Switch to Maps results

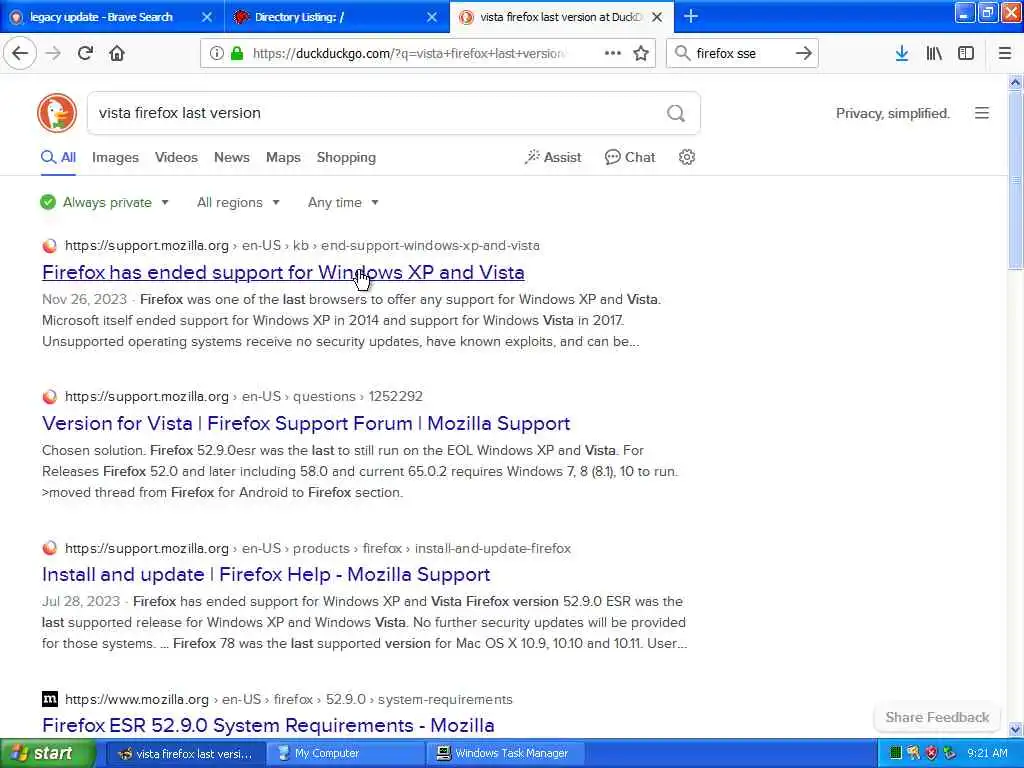pyautogui.click(x=283, y=157)
